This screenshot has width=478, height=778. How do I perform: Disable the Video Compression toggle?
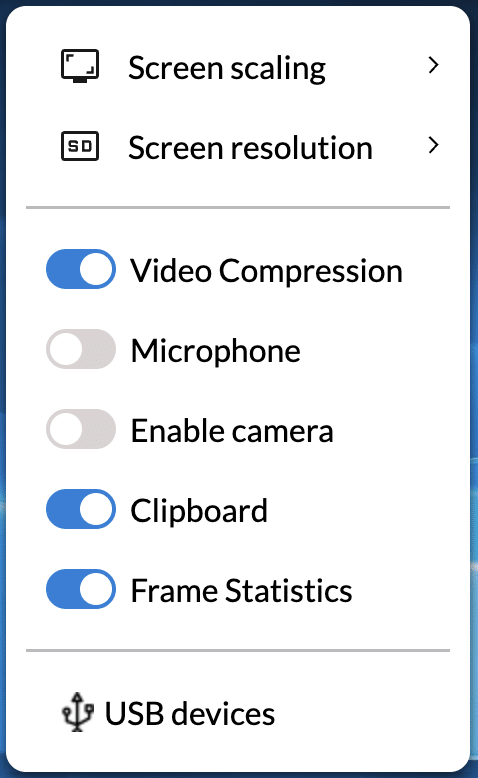pos(81,269)
